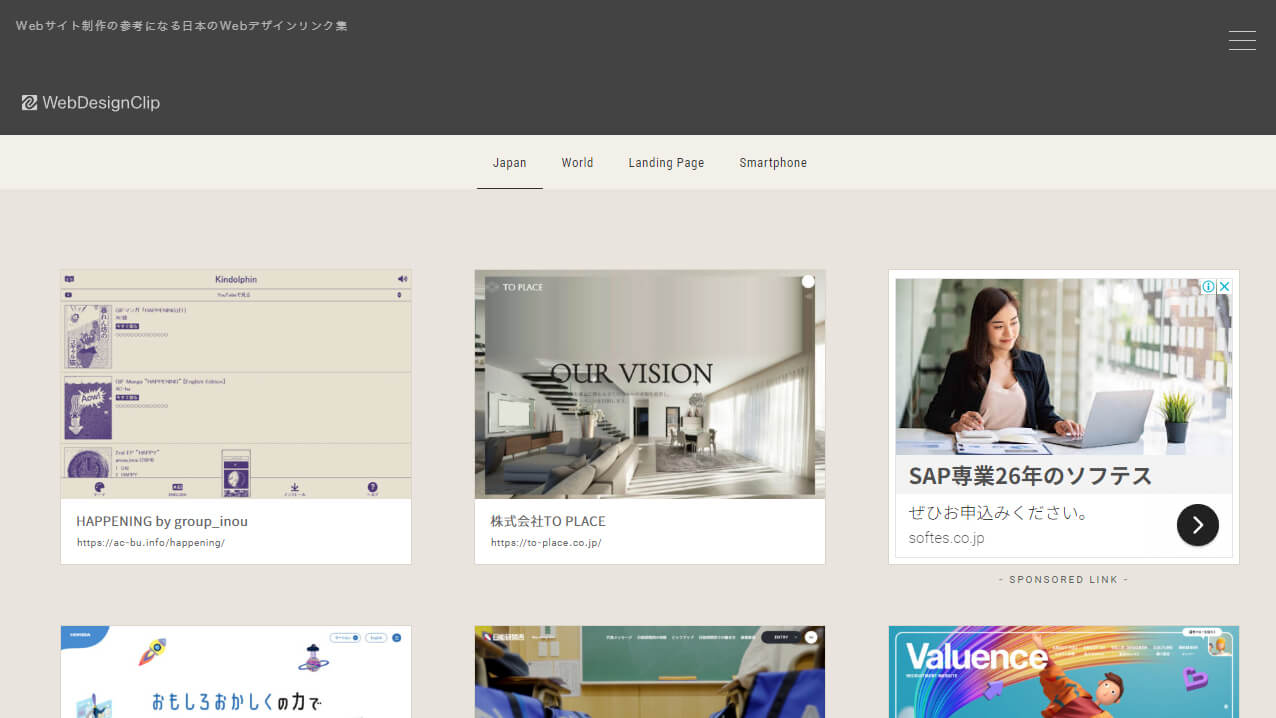
Task: Close the ad with the X icon
Action: 1224,287
